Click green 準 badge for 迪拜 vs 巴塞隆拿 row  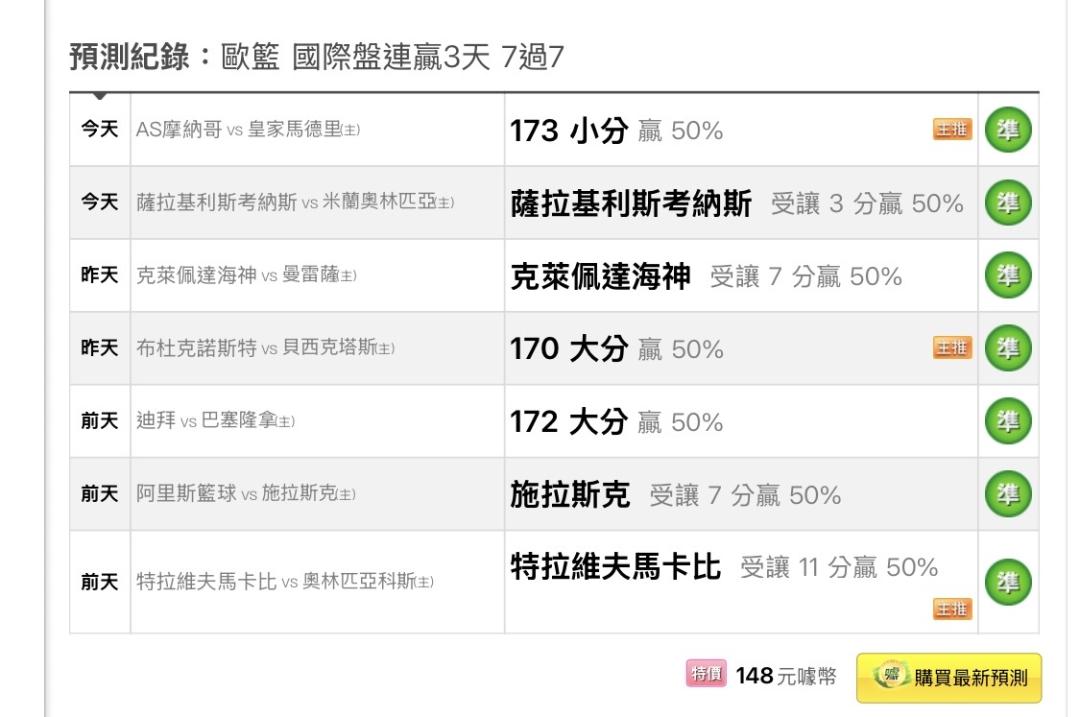point(1008,422)
